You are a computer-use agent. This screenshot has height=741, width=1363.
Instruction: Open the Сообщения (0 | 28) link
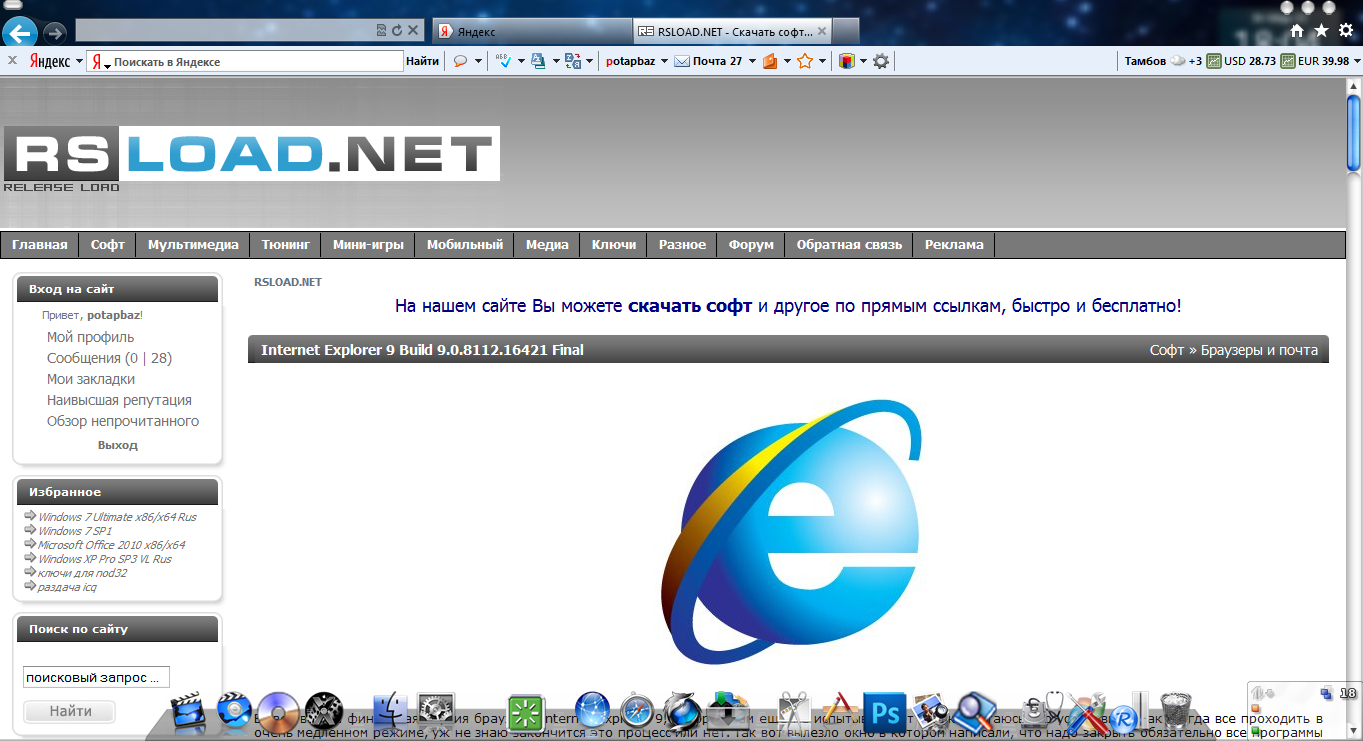[x=109, y=358]
